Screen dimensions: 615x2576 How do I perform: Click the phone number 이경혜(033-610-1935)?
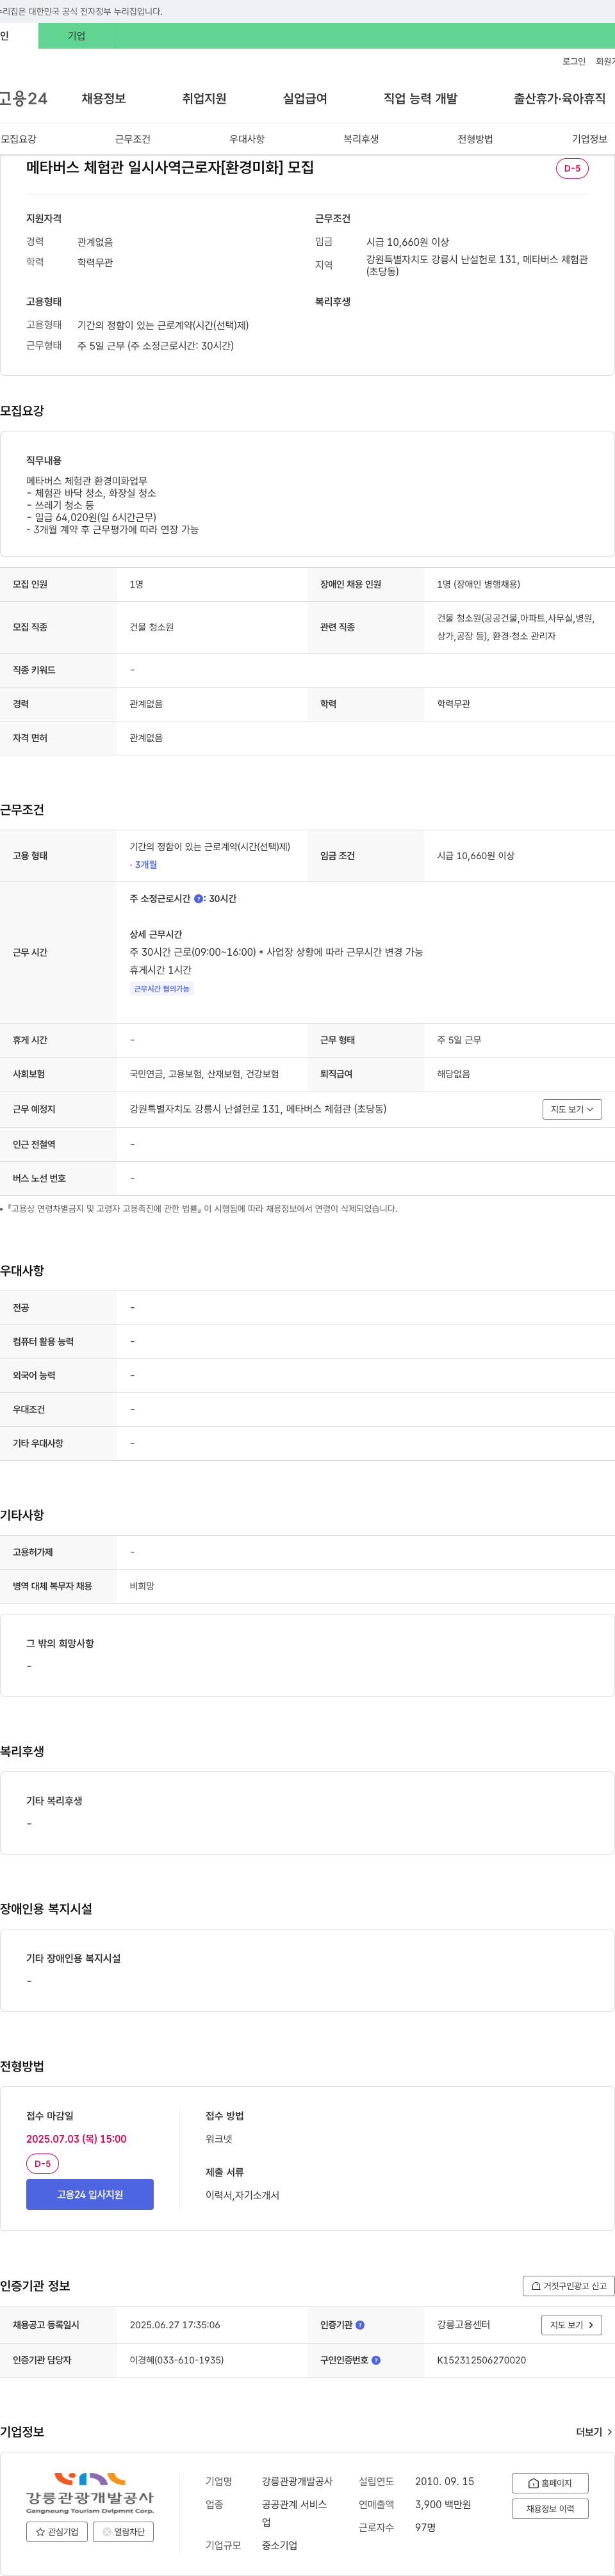click(x=176, y=2360)
